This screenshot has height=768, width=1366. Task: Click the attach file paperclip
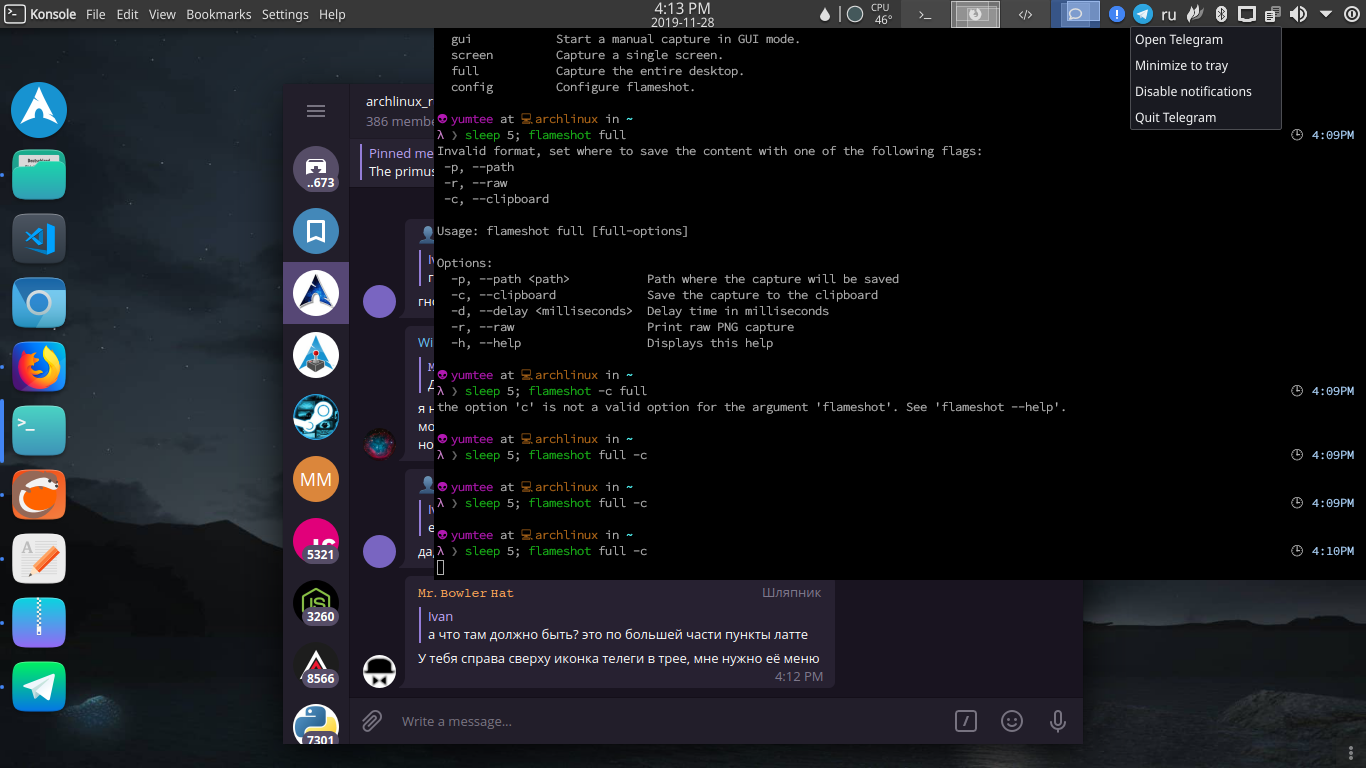click(x=372, y=721)
